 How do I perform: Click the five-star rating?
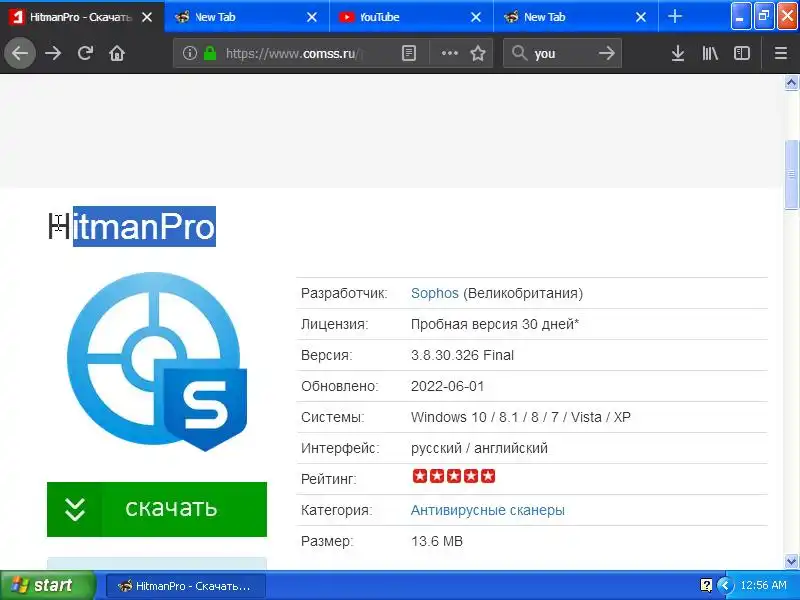pos(454,476)
